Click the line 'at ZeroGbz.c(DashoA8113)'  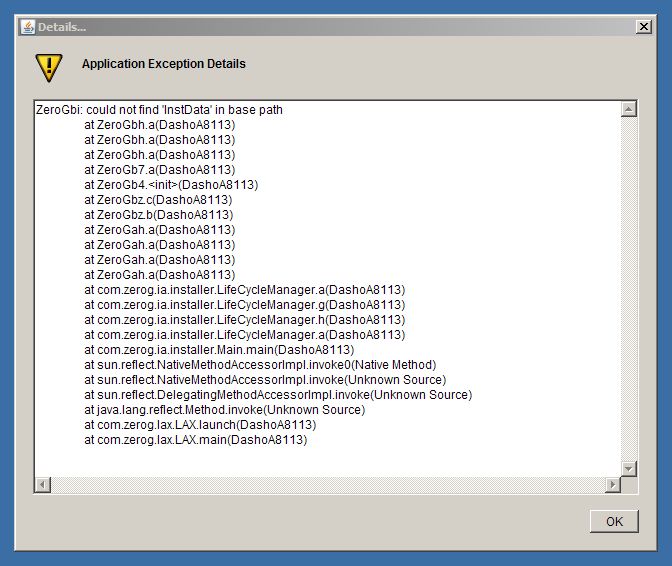point(158,200)
